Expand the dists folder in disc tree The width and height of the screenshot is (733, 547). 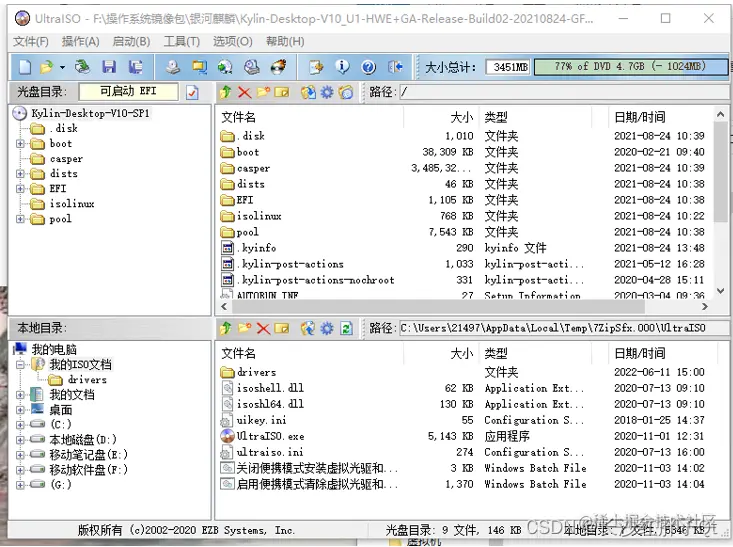point(20,173)
